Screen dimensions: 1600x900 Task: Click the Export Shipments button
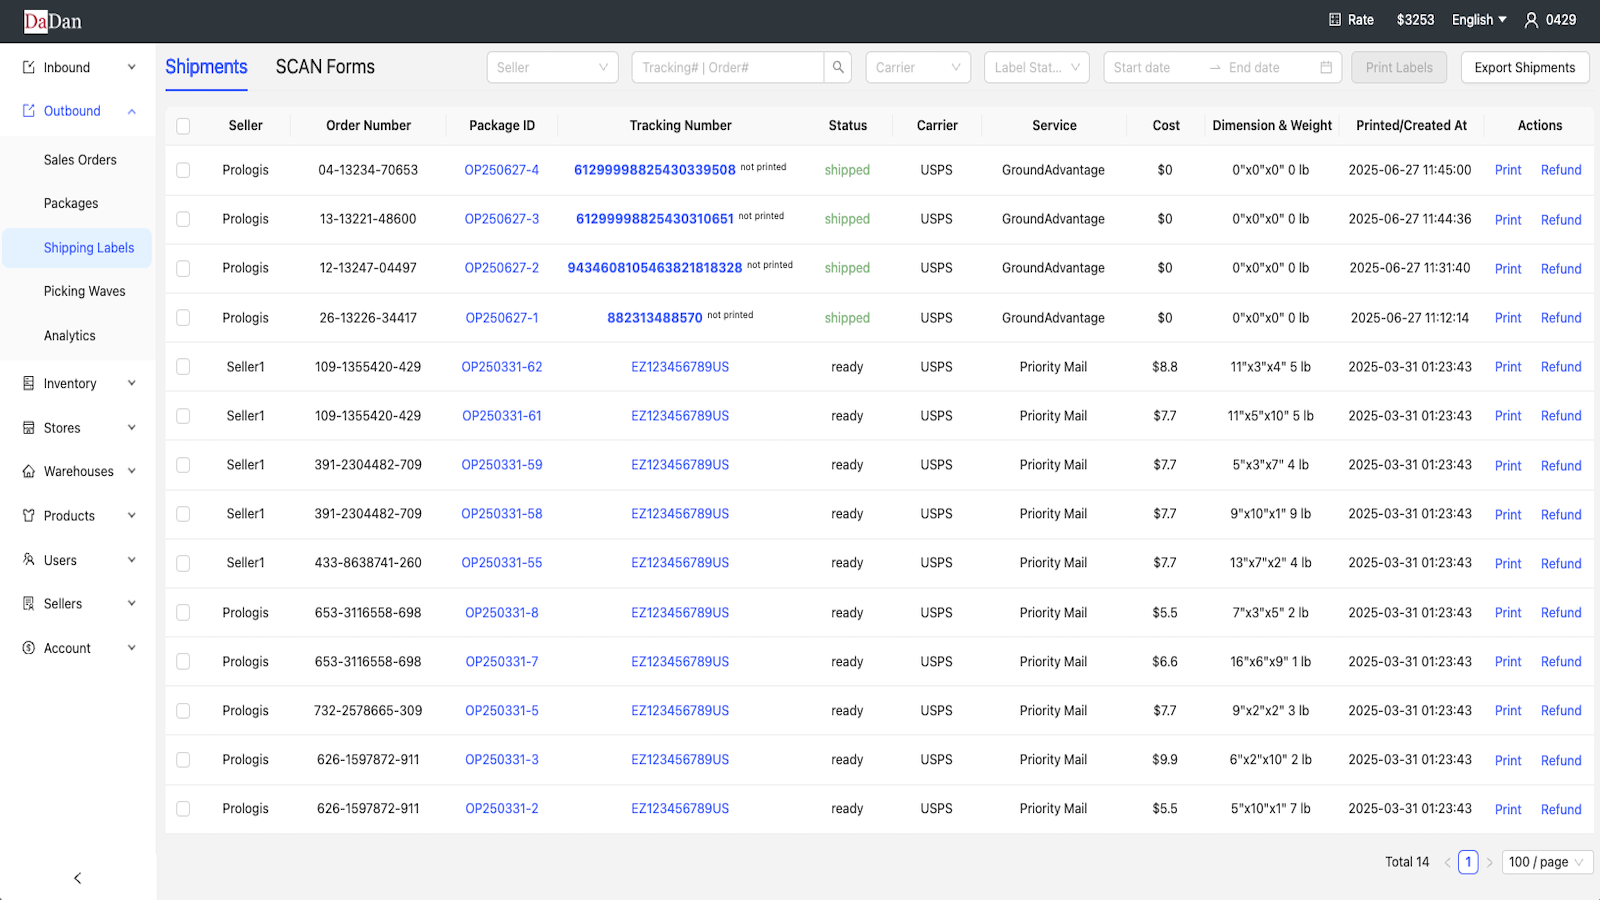point(1524,67)
